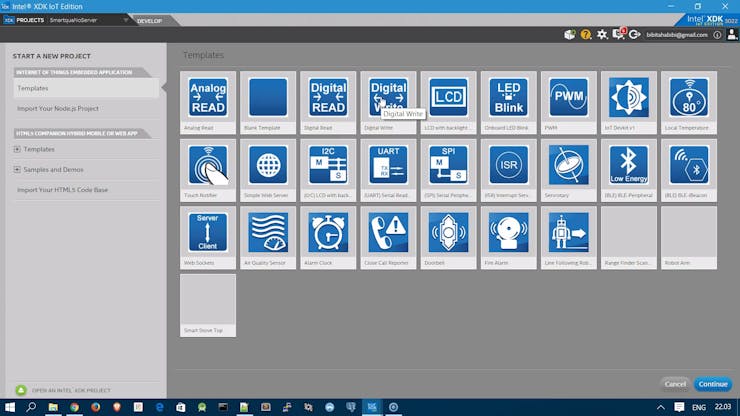The width and height of the screenshot is (740, 416).
Task: Pick the Onboard LED Blink template
Action: 509,102
